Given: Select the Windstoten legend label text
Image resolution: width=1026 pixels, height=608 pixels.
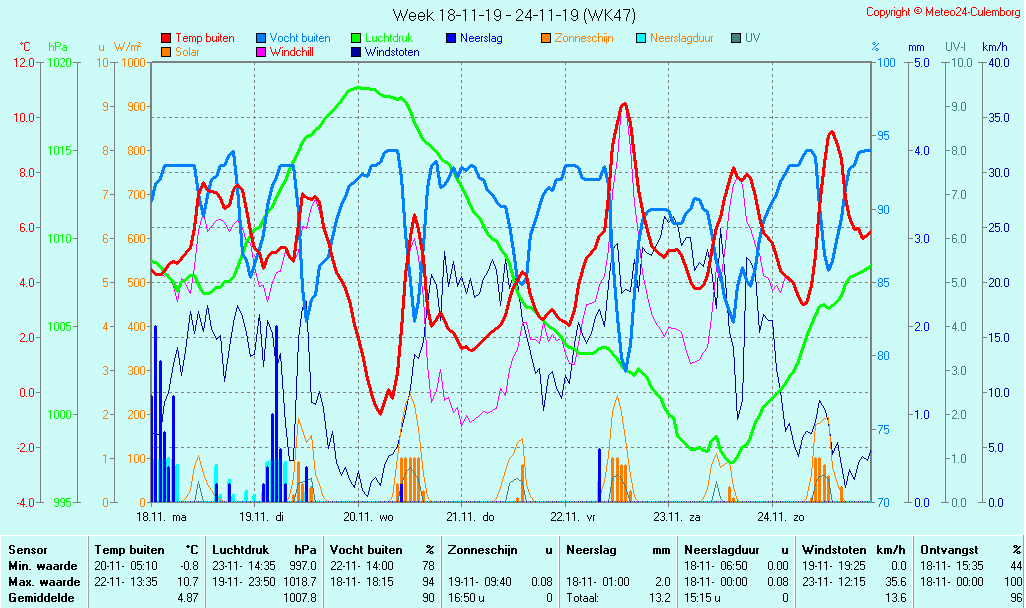Looking at the screenshot, I should [392, 52].
